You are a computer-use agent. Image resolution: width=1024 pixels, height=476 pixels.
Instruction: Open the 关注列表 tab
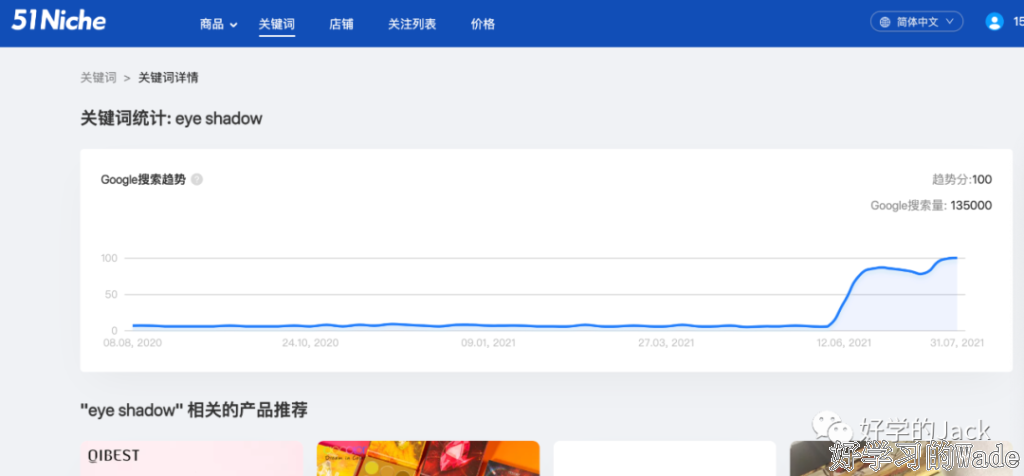412,24
